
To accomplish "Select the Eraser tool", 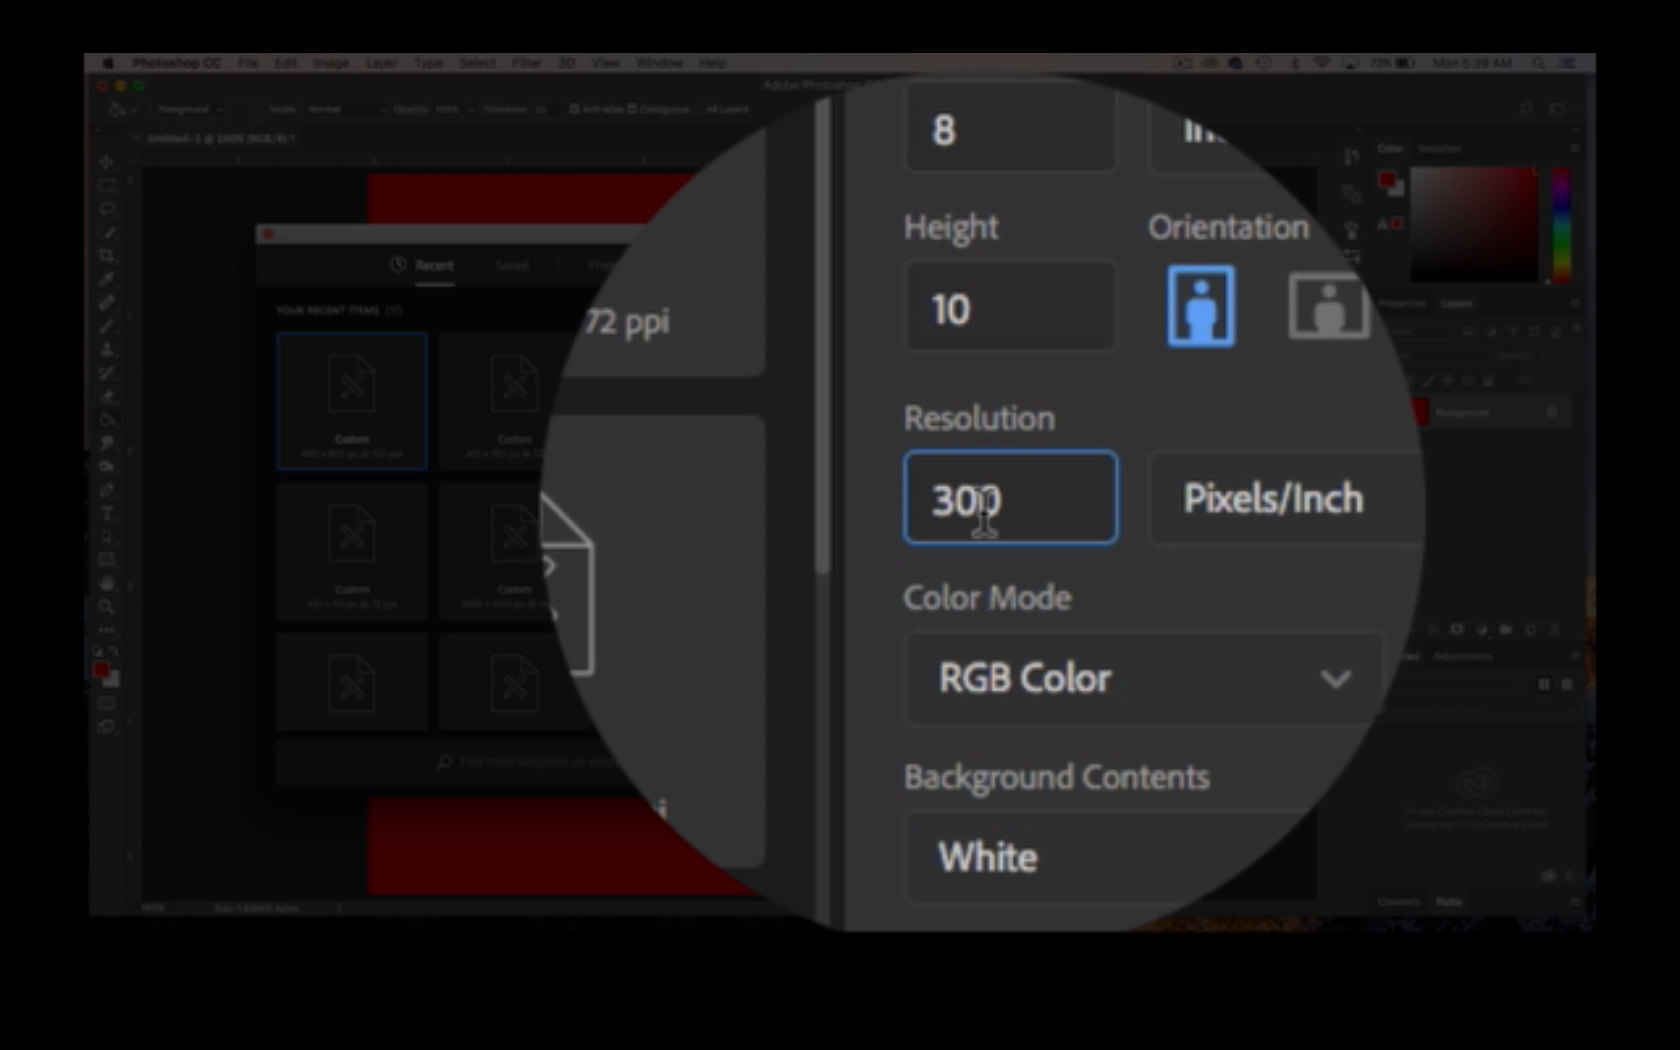I will coord(106,396).
